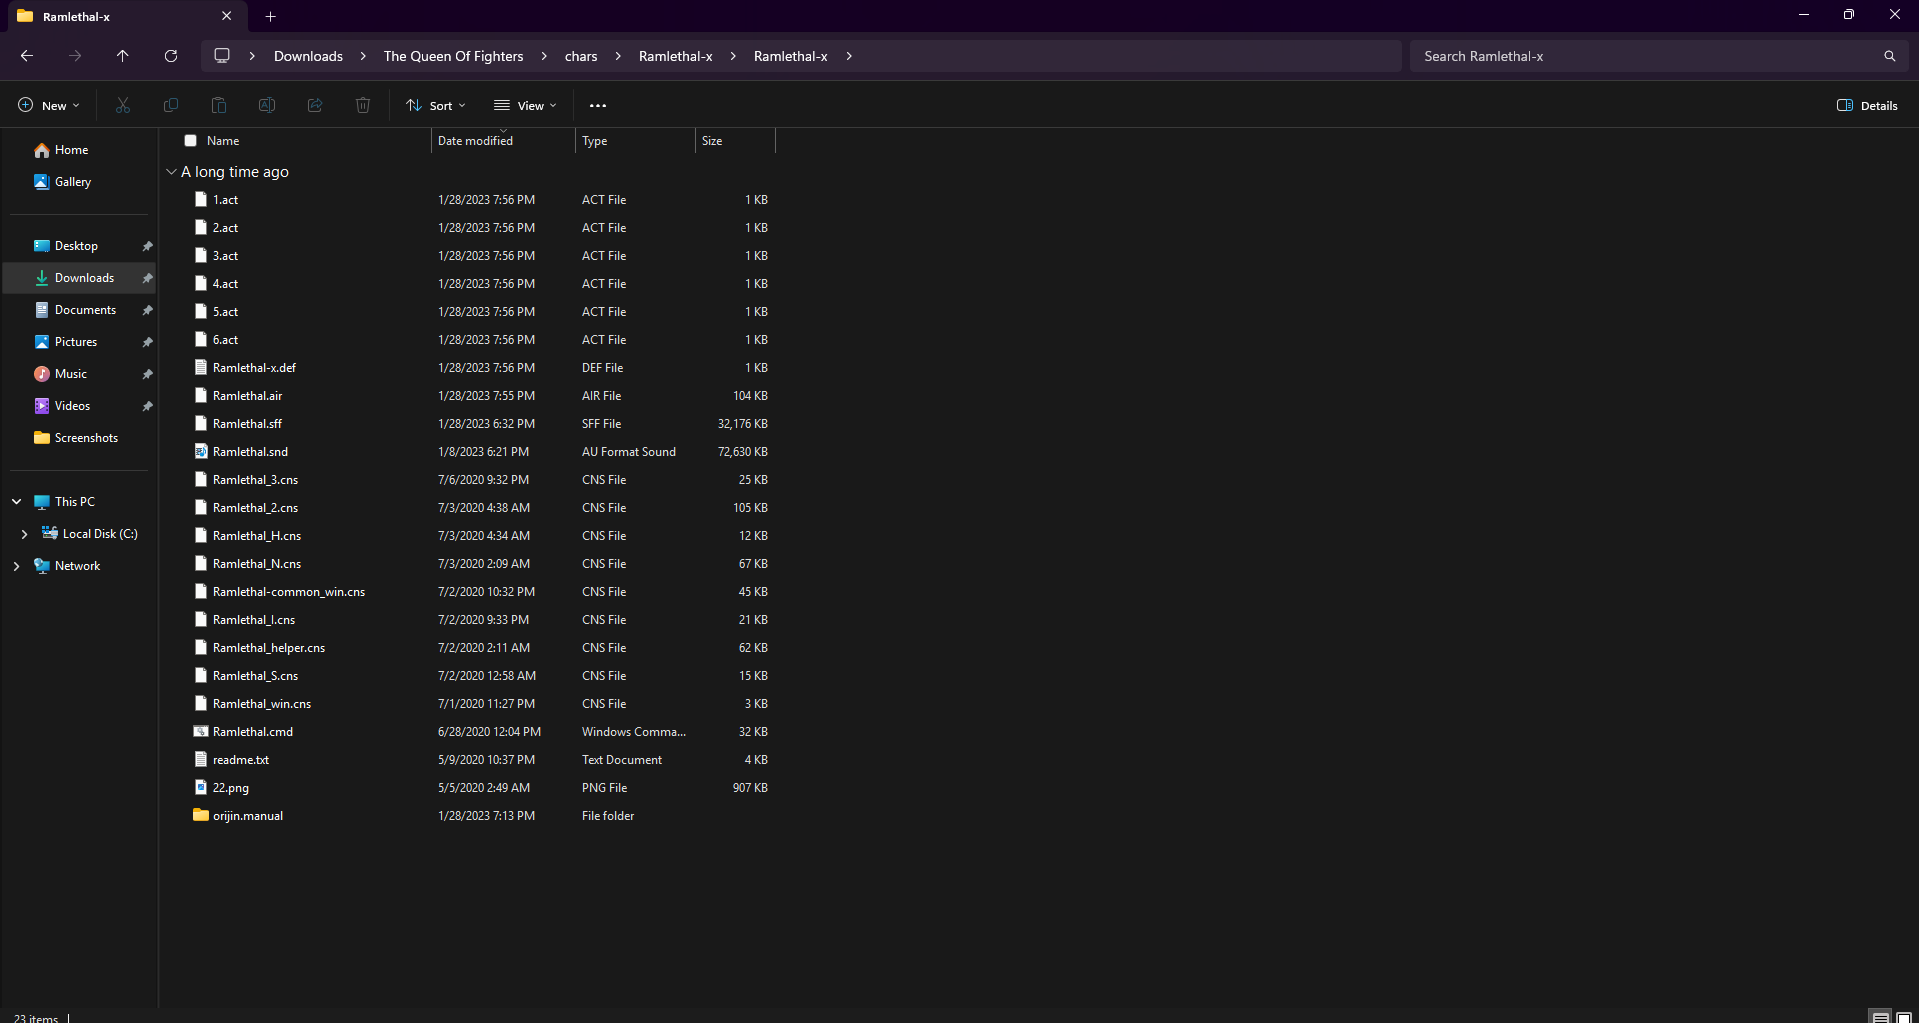The width and height of the screenshot is (1919, 1023).
Task: Open a new tab with plus button
Action: click(x=270, y=16)
